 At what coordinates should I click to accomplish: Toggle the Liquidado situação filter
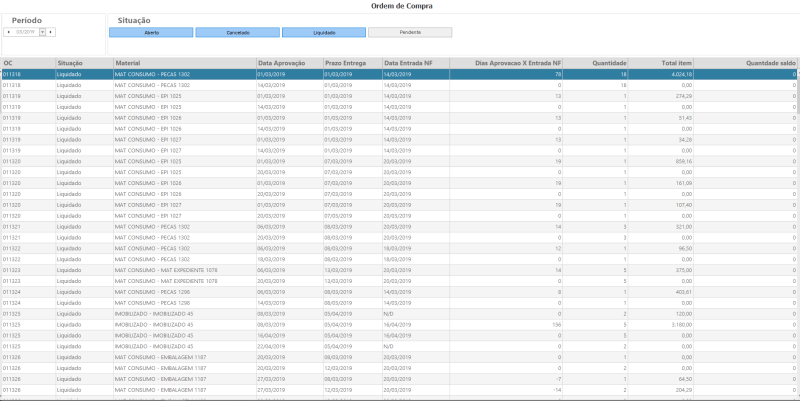click(x=324, y=33)
